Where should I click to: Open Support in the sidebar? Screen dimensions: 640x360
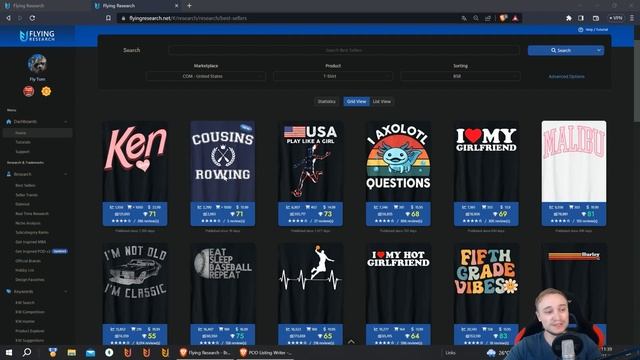click(x=22, y=151)
